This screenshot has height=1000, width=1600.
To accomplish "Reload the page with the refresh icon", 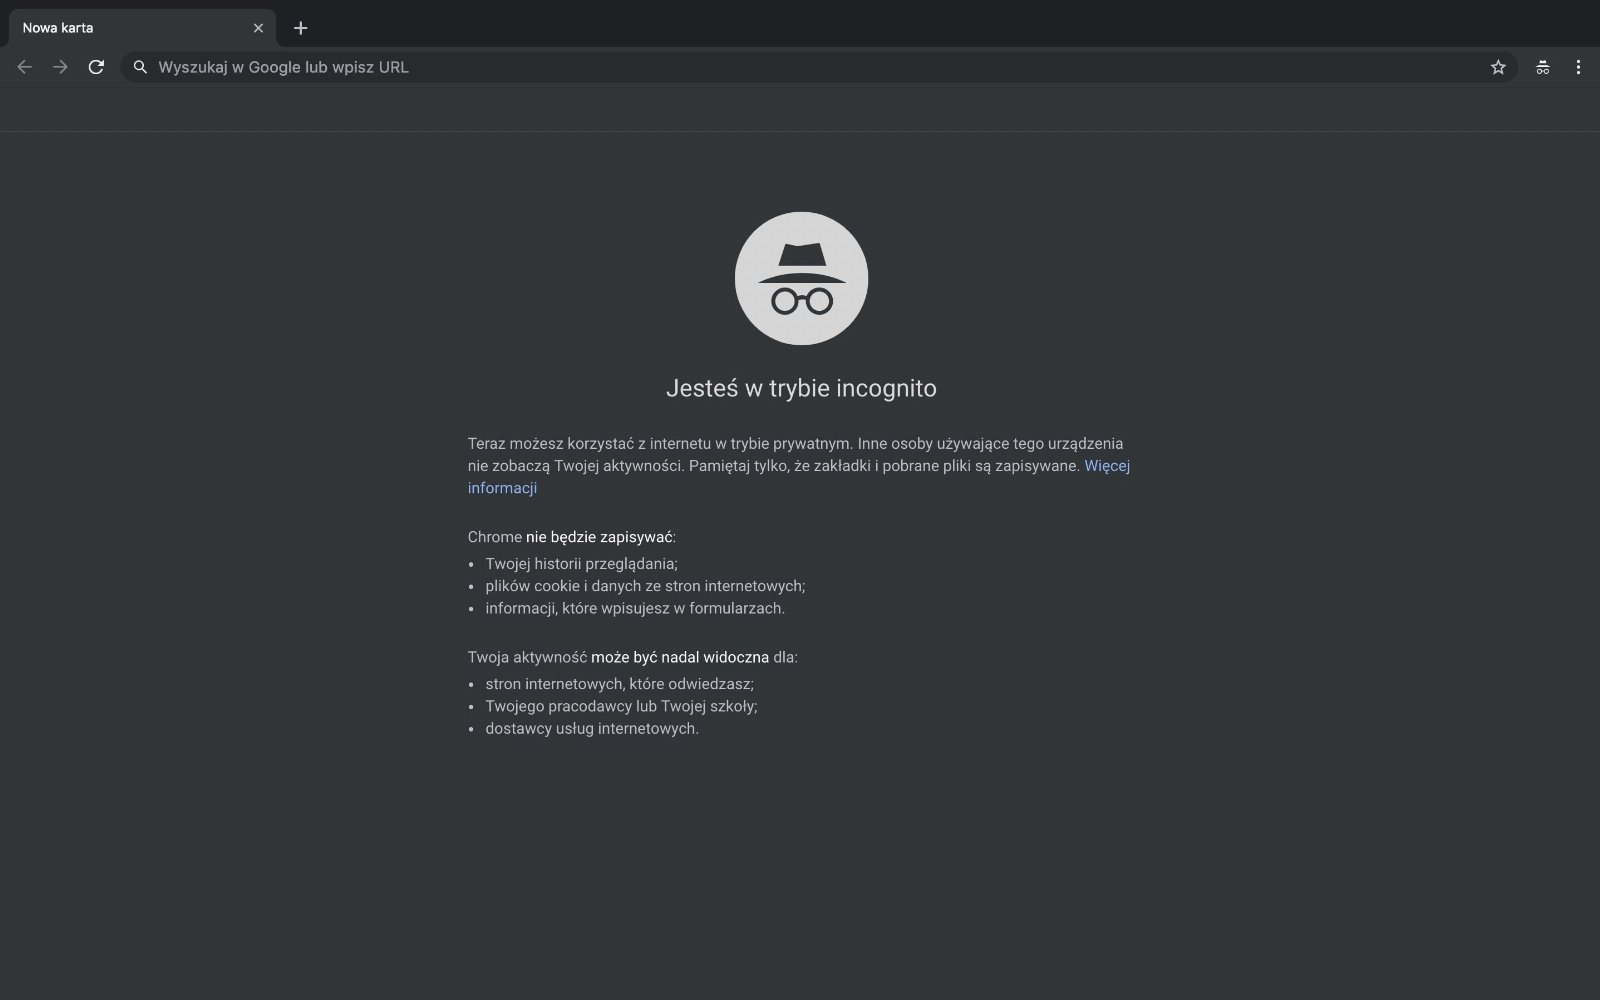I will point(96,67).
